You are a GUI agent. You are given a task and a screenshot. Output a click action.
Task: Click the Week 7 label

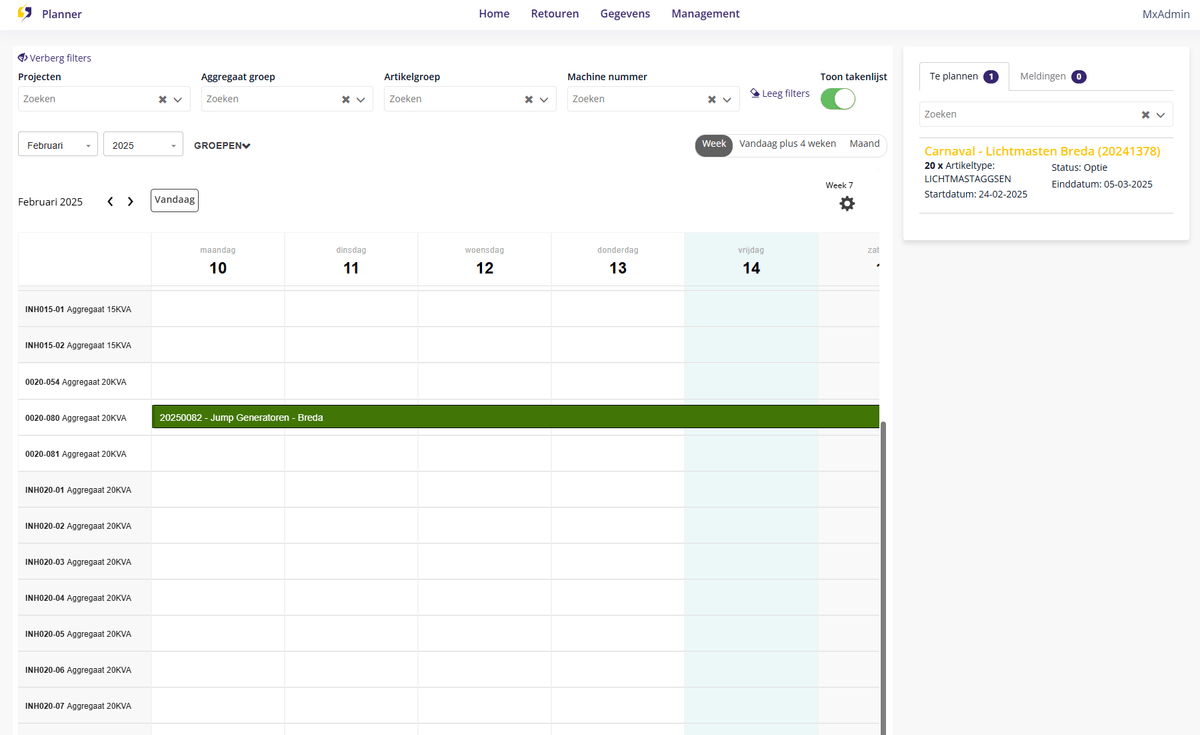[839, 185]
